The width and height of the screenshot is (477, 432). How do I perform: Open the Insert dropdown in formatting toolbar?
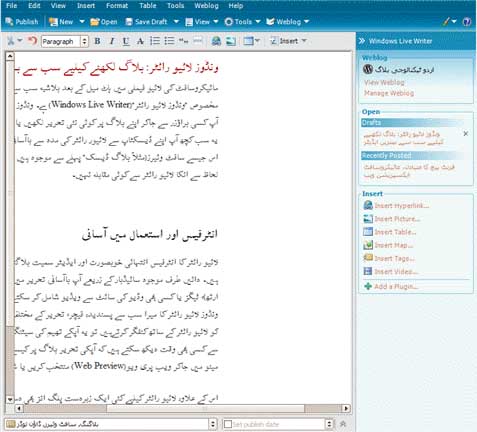(x=288, y=41)
